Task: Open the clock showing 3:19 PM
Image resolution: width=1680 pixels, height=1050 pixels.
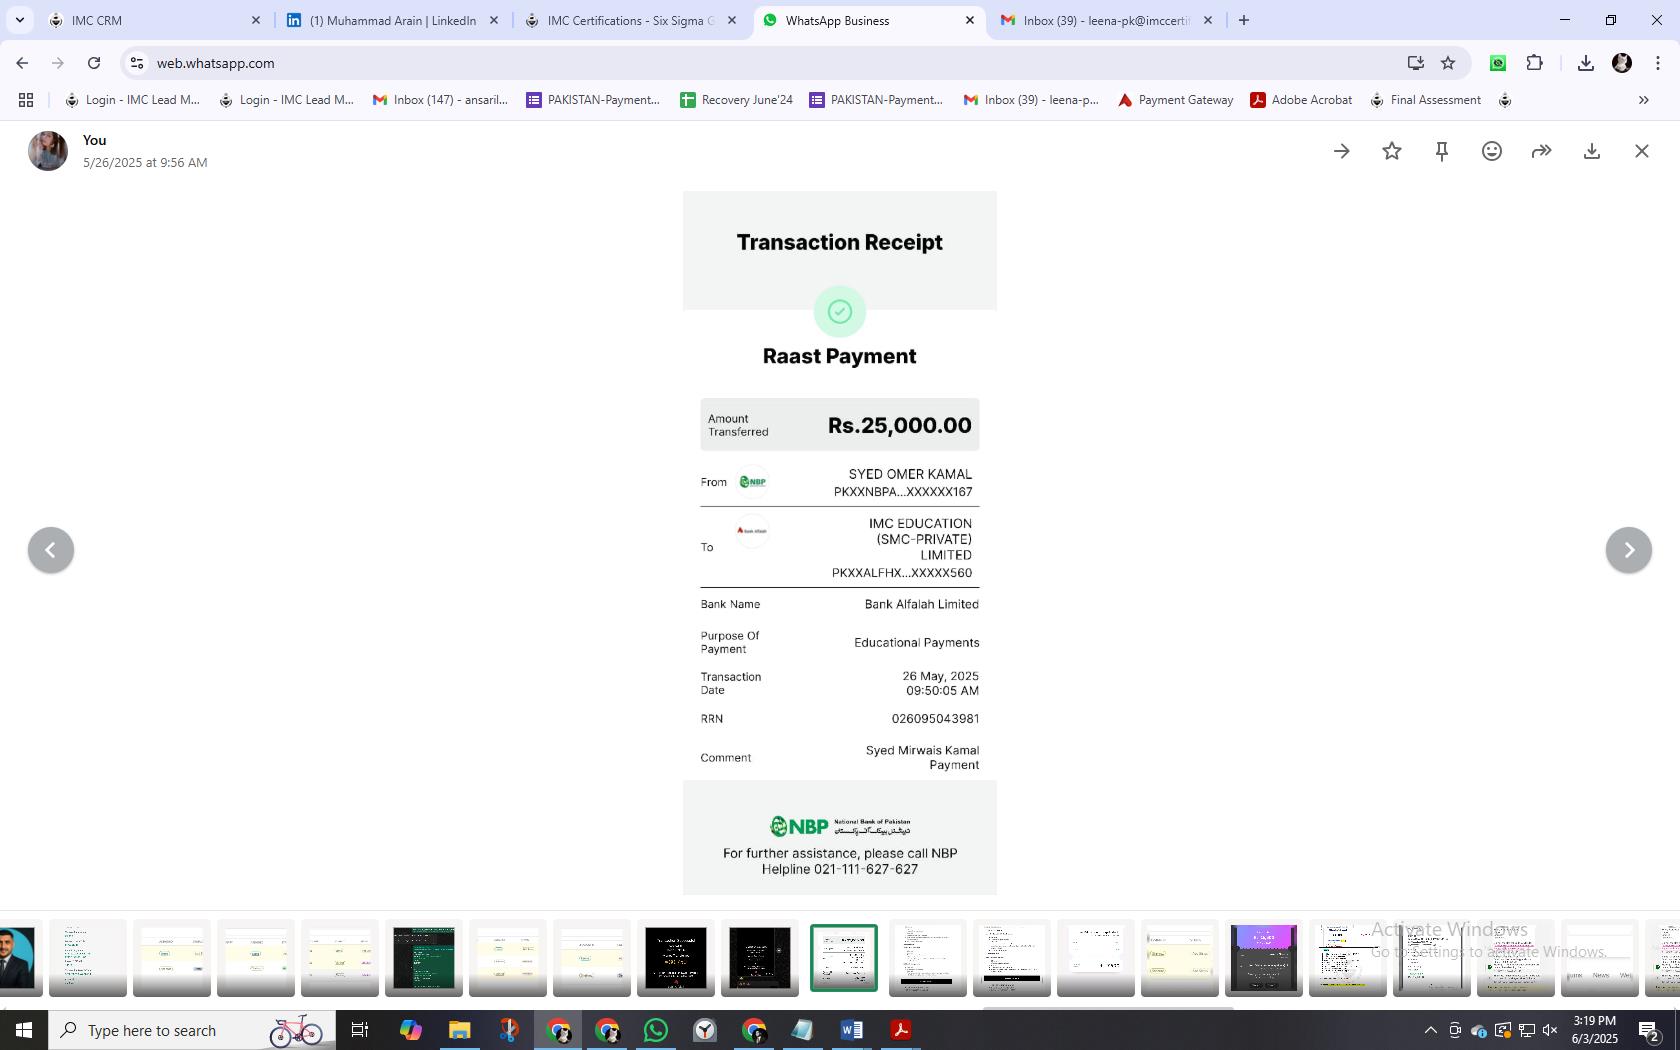Action: [1594, 1030]
